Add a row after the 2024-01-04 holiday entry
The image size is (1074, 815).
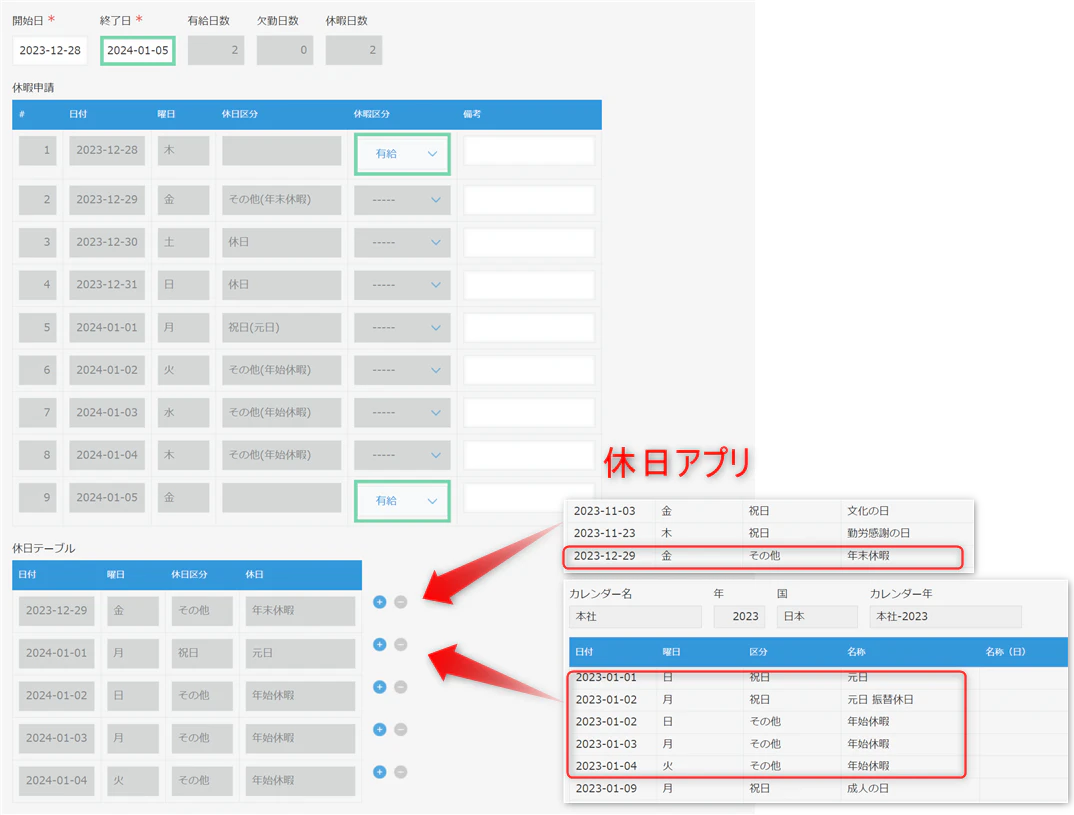(x=379, y=772)
